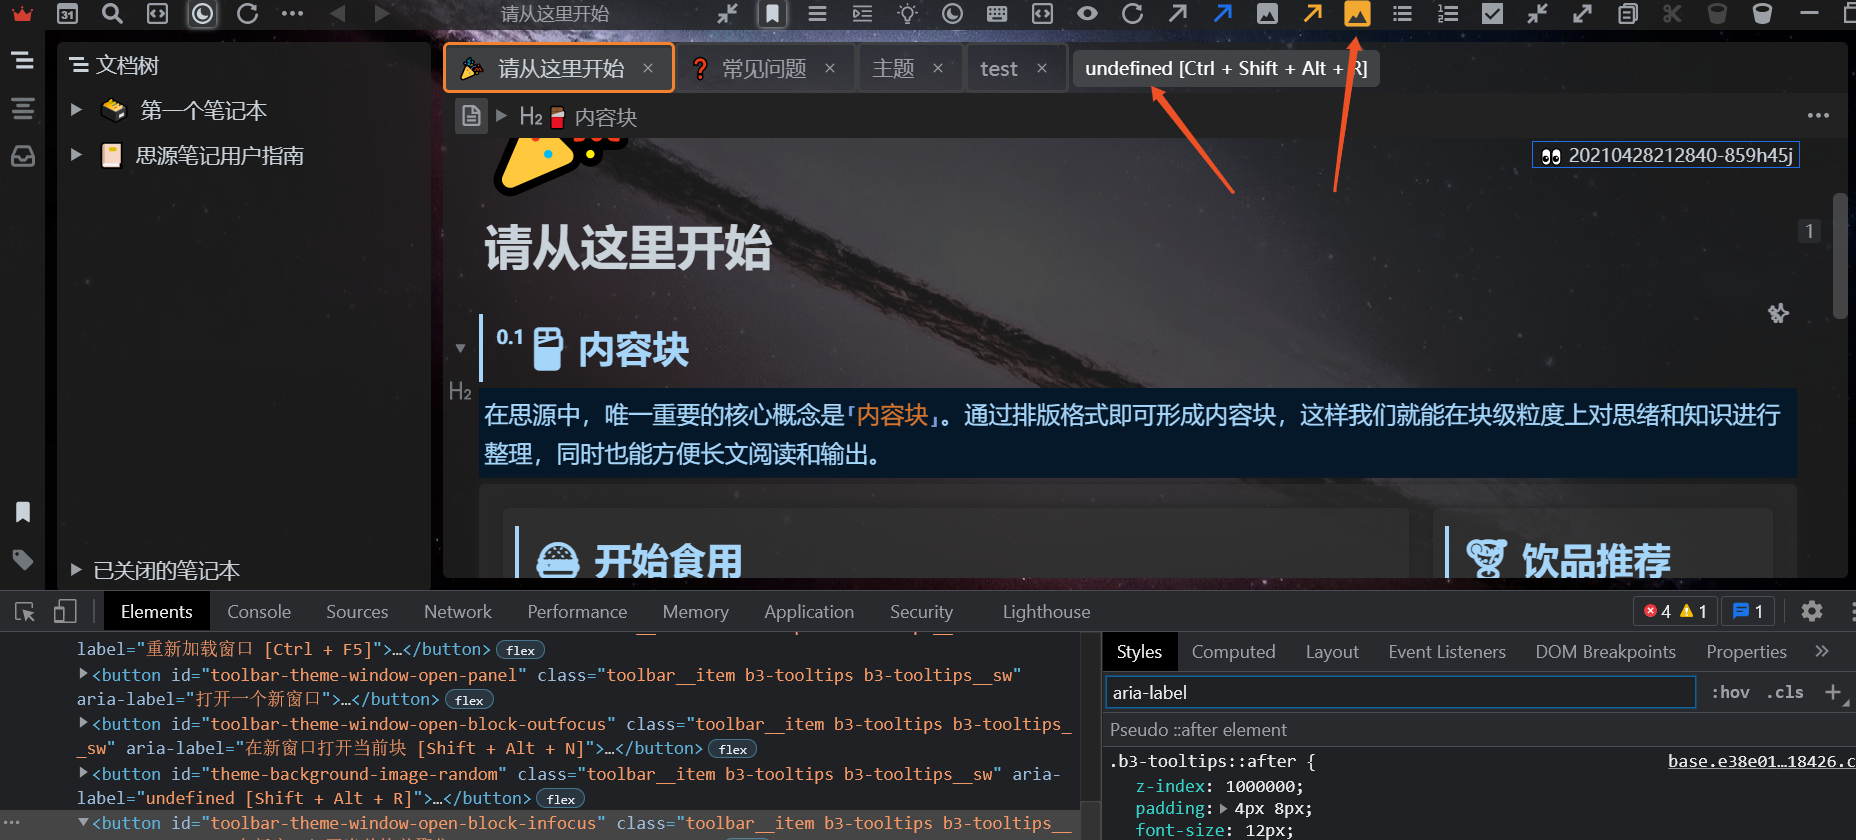Image resolution: width=1856 pixels, height=840 pixels.
Task: Open the Network tab in DevTools
Action: [x=458, y=612]
